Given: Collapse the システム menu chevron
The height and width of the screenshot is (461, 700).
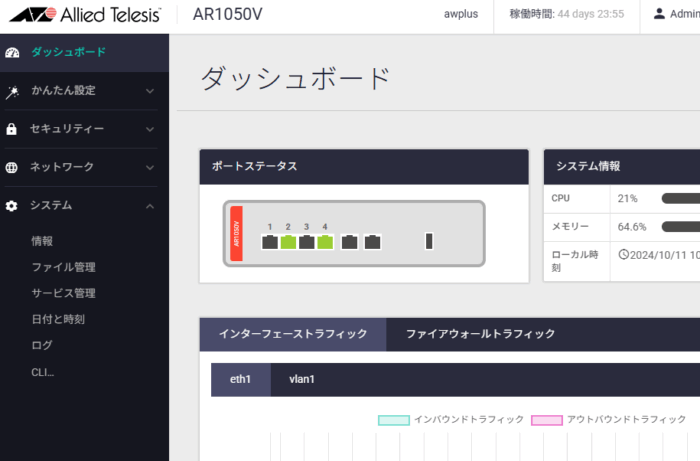Looking at the screenshot, I should tap(150, 206).
